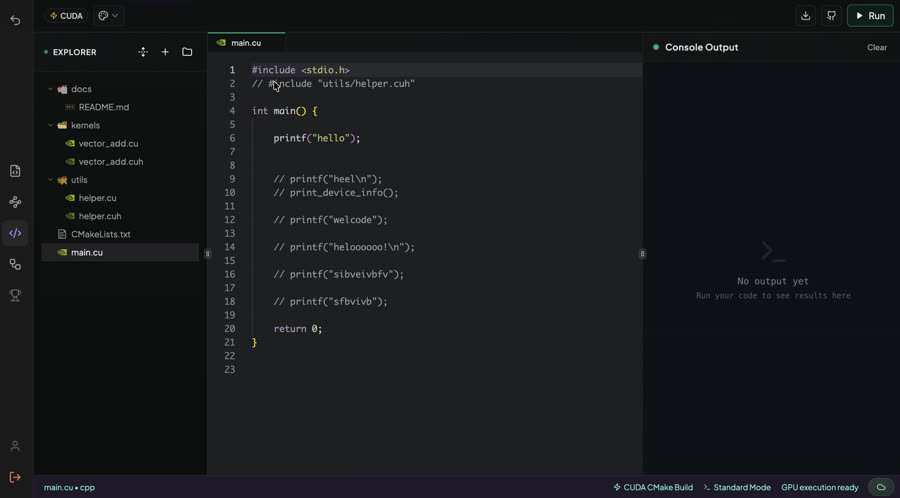Collapse the docs folder
The height and width of the screenshot is (498, 900).
(x=51, y=89)
